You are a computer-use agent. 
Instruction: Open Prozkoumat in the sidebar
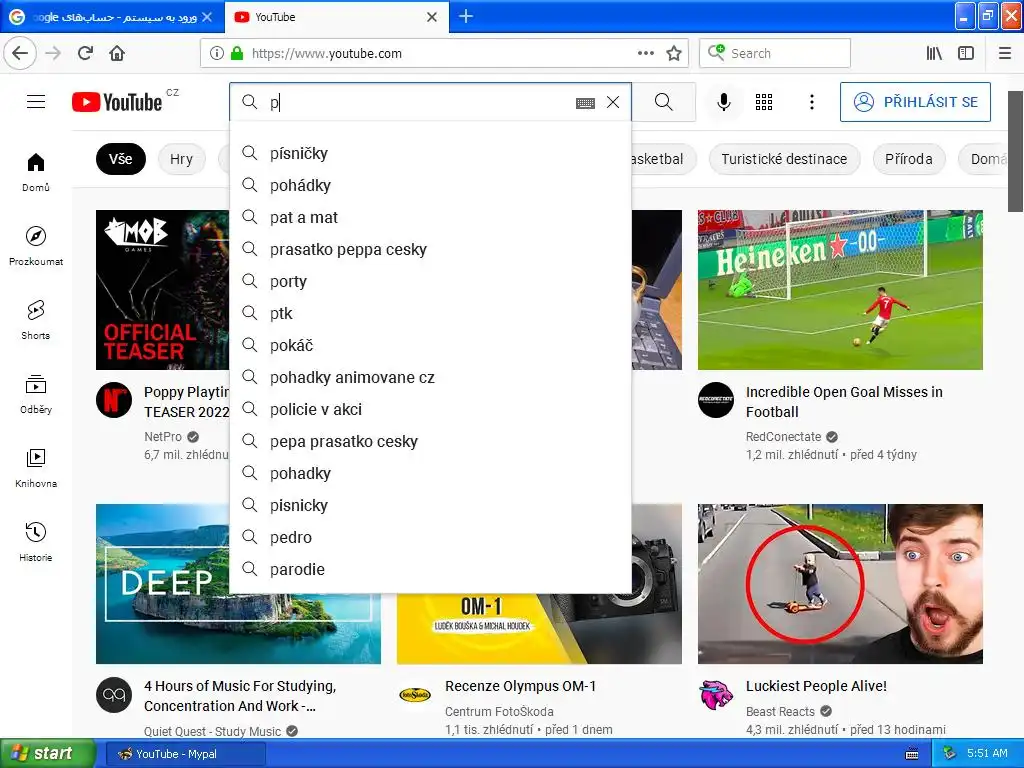pos(36,246)
